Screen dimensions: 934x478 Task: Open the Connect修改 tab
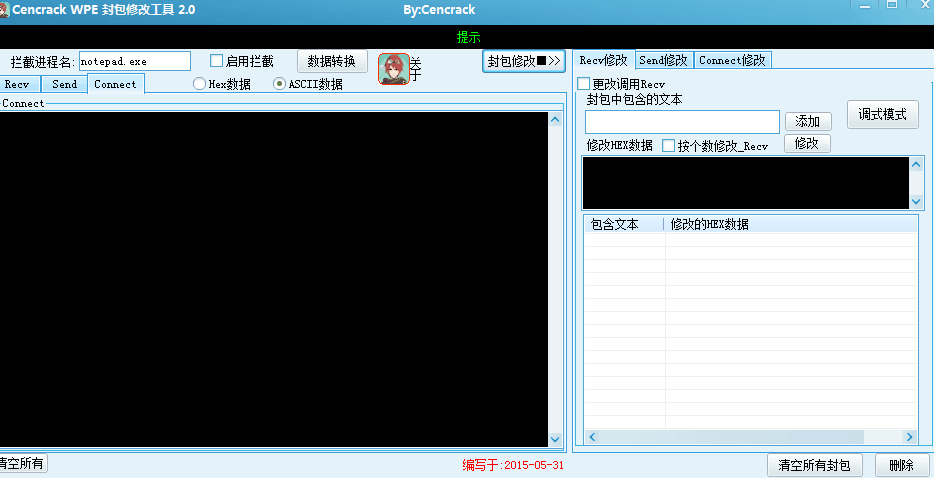coord(732,60)
